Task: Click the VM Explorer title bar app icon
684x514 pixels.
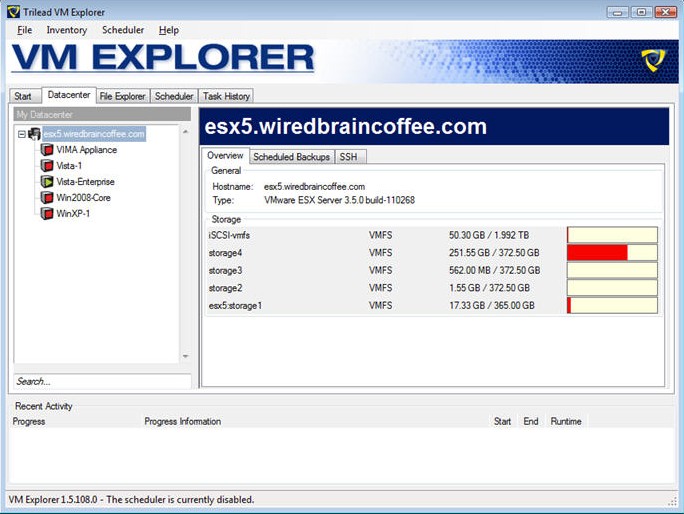Action: (10, 11)
